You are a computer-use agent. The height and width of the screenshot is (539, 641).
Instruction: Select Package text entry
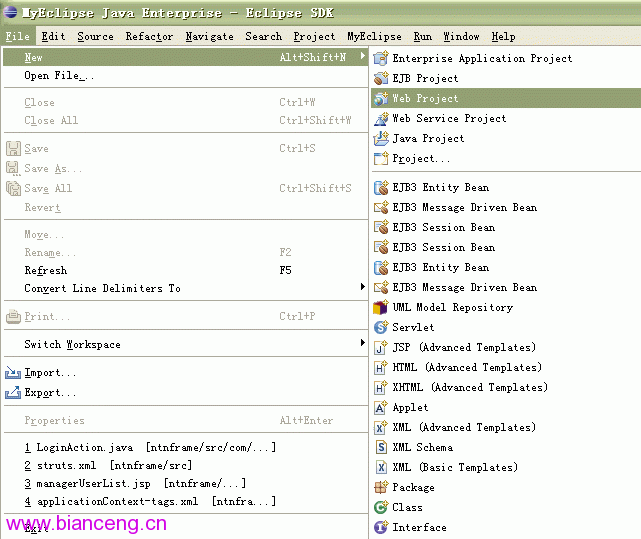413,487
